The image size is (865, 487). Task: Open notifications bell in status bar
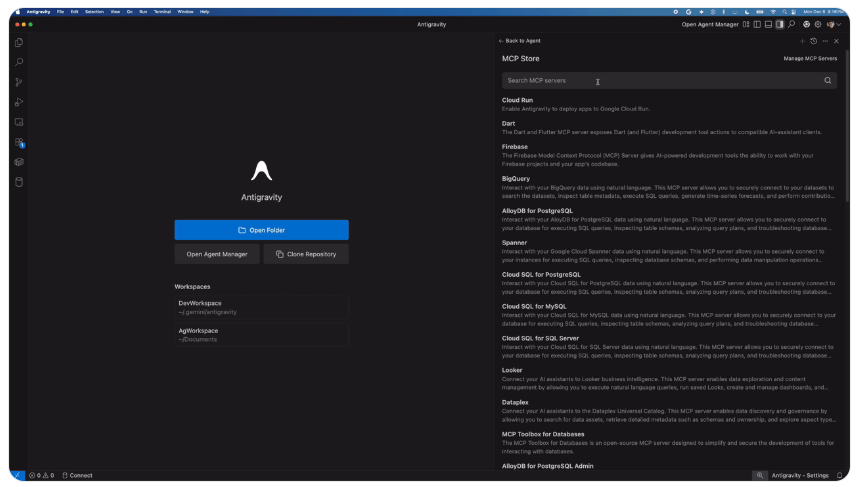pos(840,475)
